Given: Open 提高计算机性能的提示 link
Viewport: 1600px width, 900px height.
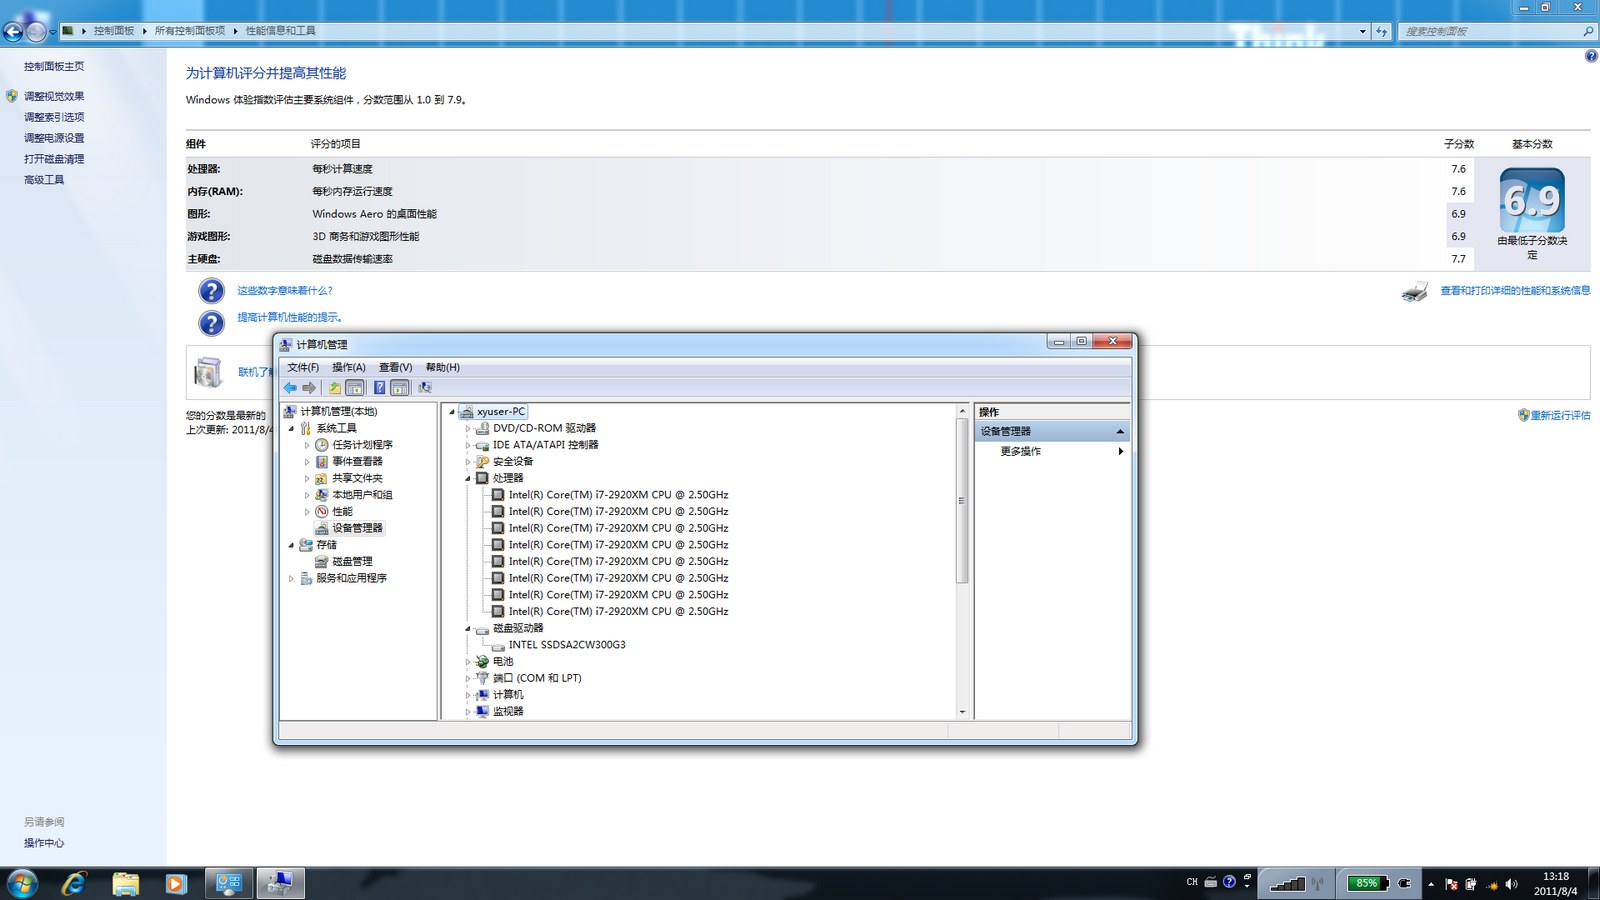Looking at the screenshot, I should (x=290, y=317).
